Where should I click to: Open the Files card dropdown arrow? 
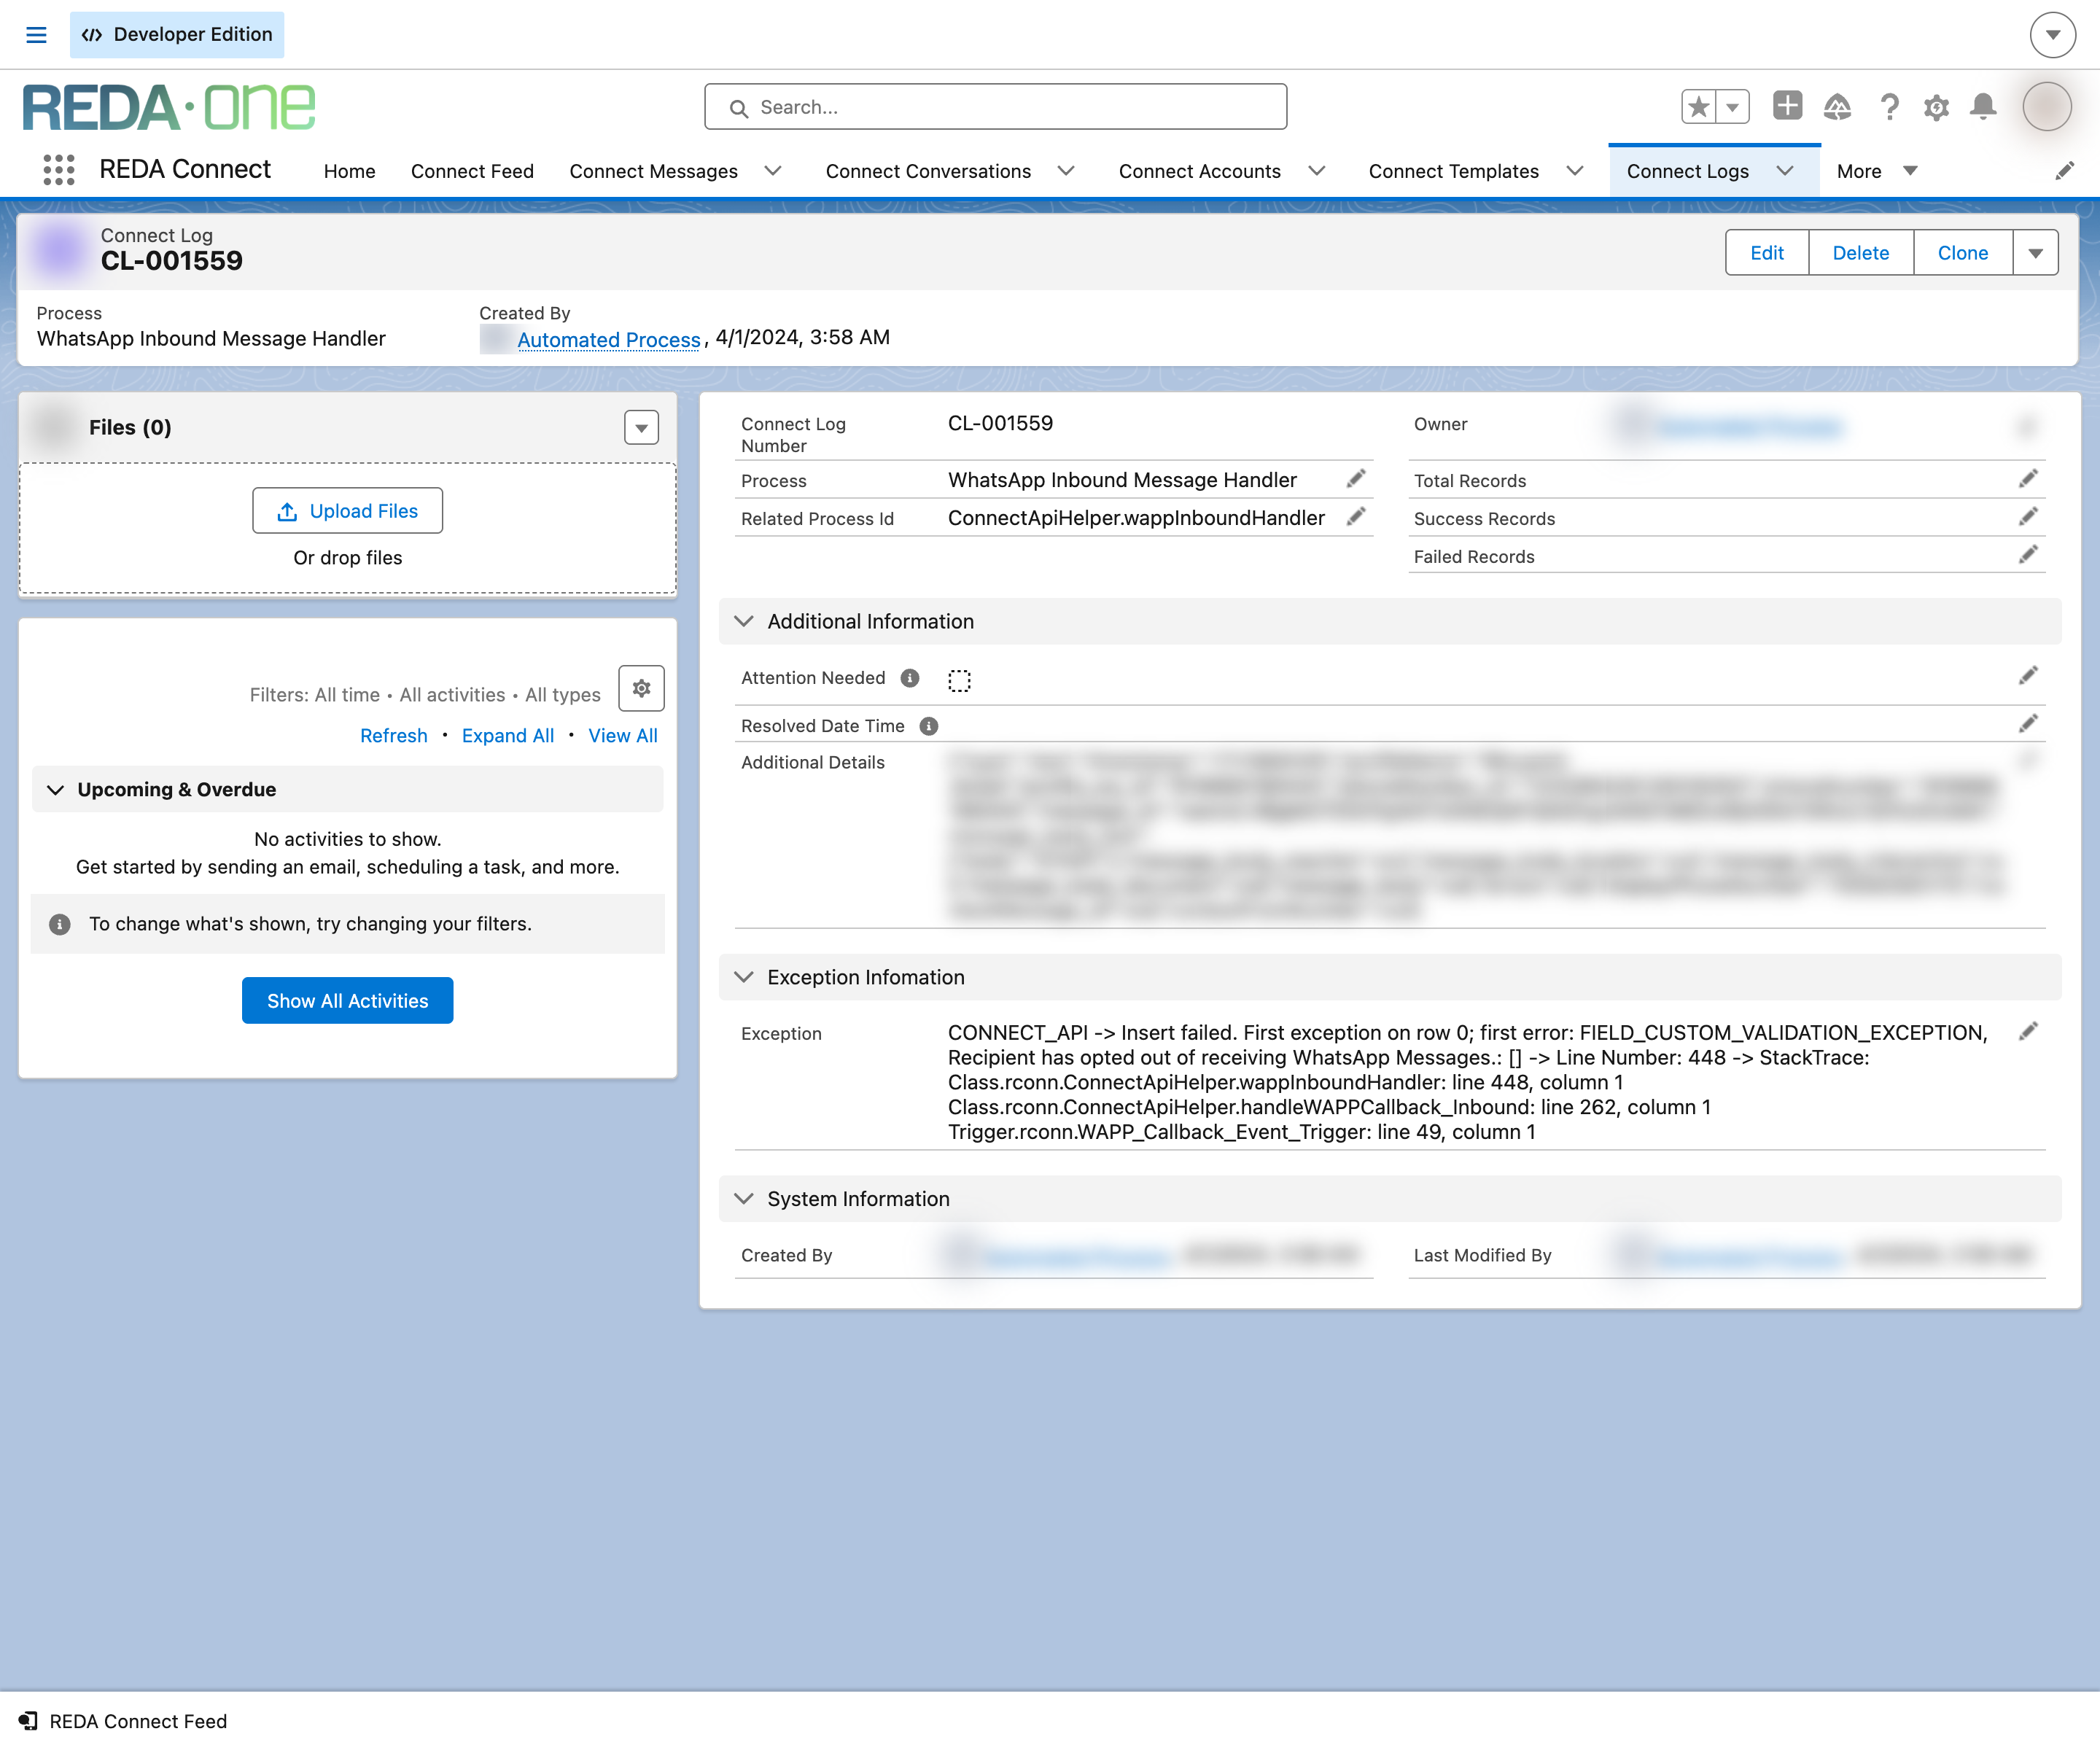click(x=641, y=427)
